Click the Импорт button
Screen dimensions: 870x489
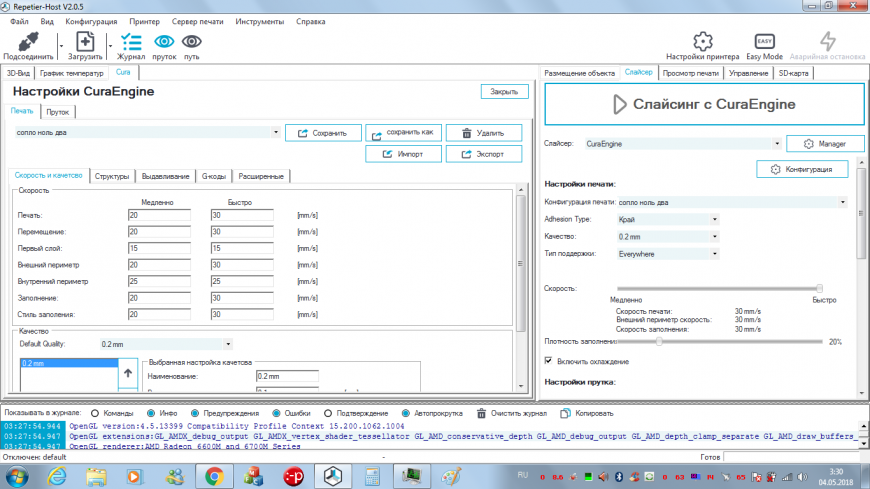[x=403, y=154]
